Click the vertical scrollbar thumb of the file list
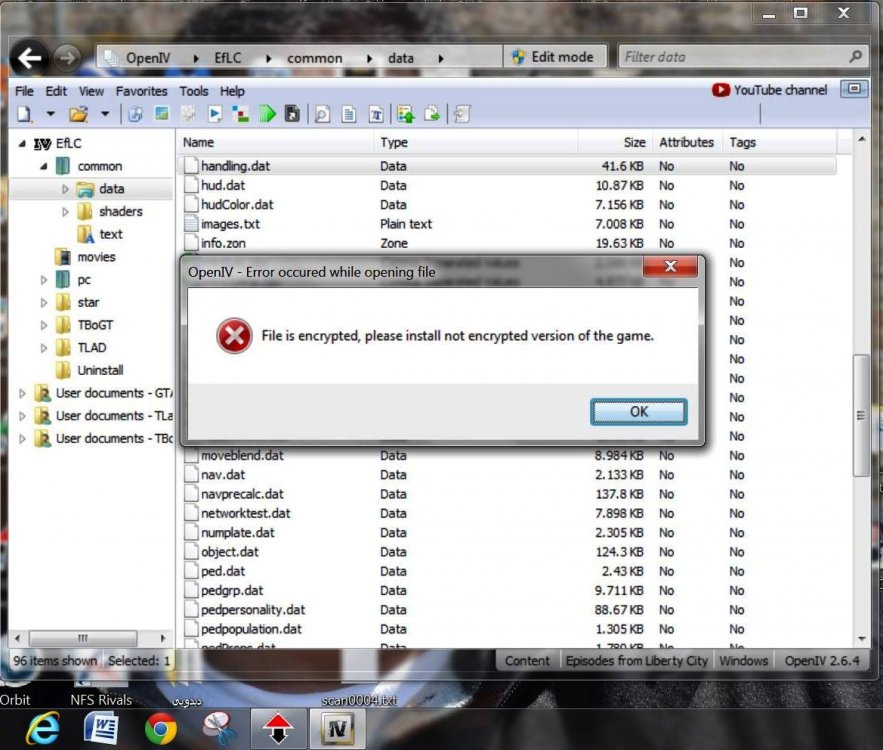Viewport: 883px width, 750px height. click(x=860, y=415)
